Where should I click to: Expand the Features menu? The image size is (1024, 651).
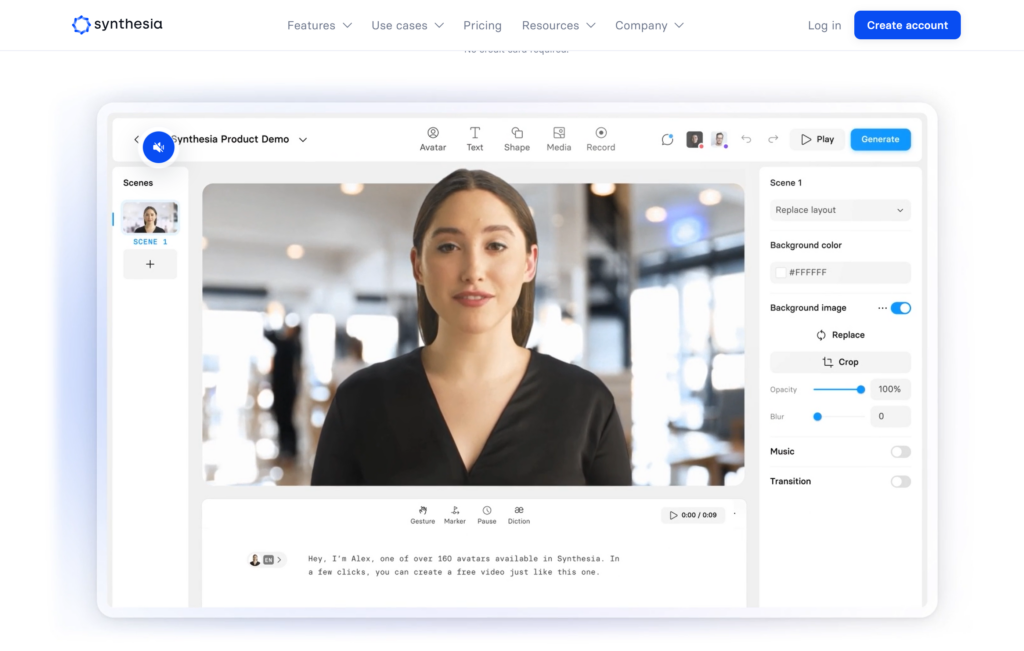(x=319, y=25)
